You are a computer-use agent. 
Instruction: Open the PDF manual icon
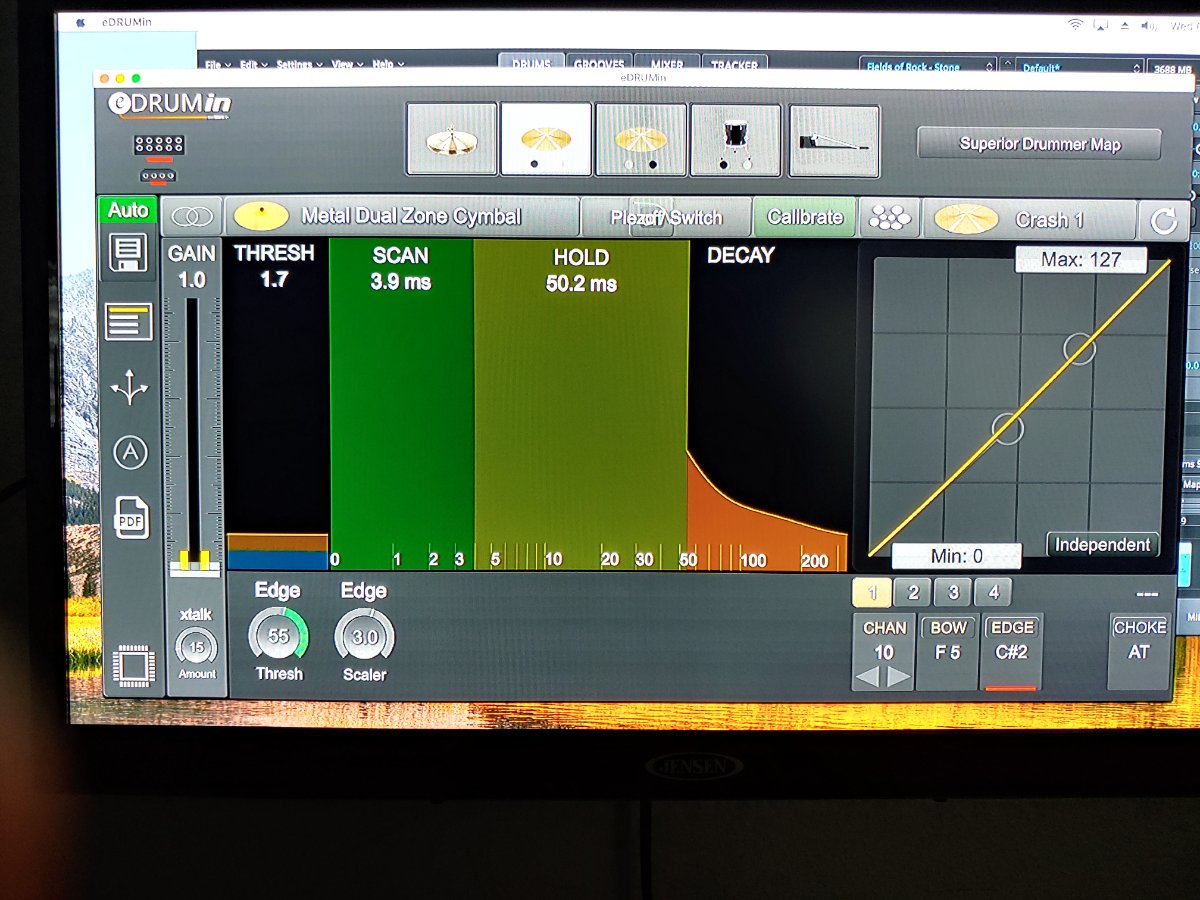[x=131, y=518]
